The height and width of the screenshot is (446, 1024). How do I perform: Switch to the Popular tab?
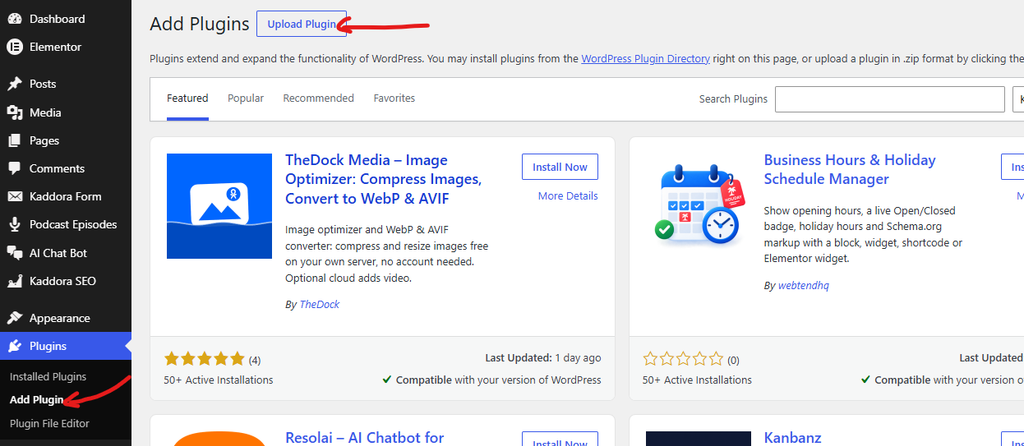[x=246, y=99]
